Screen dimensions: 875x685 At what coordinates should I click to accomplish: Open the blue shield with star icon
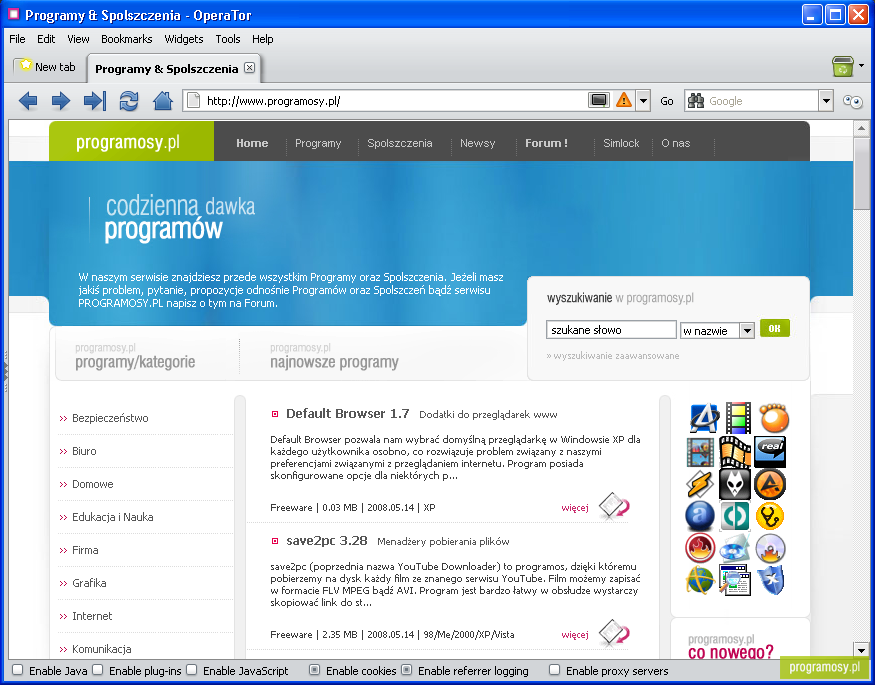(x=771, y=580)
